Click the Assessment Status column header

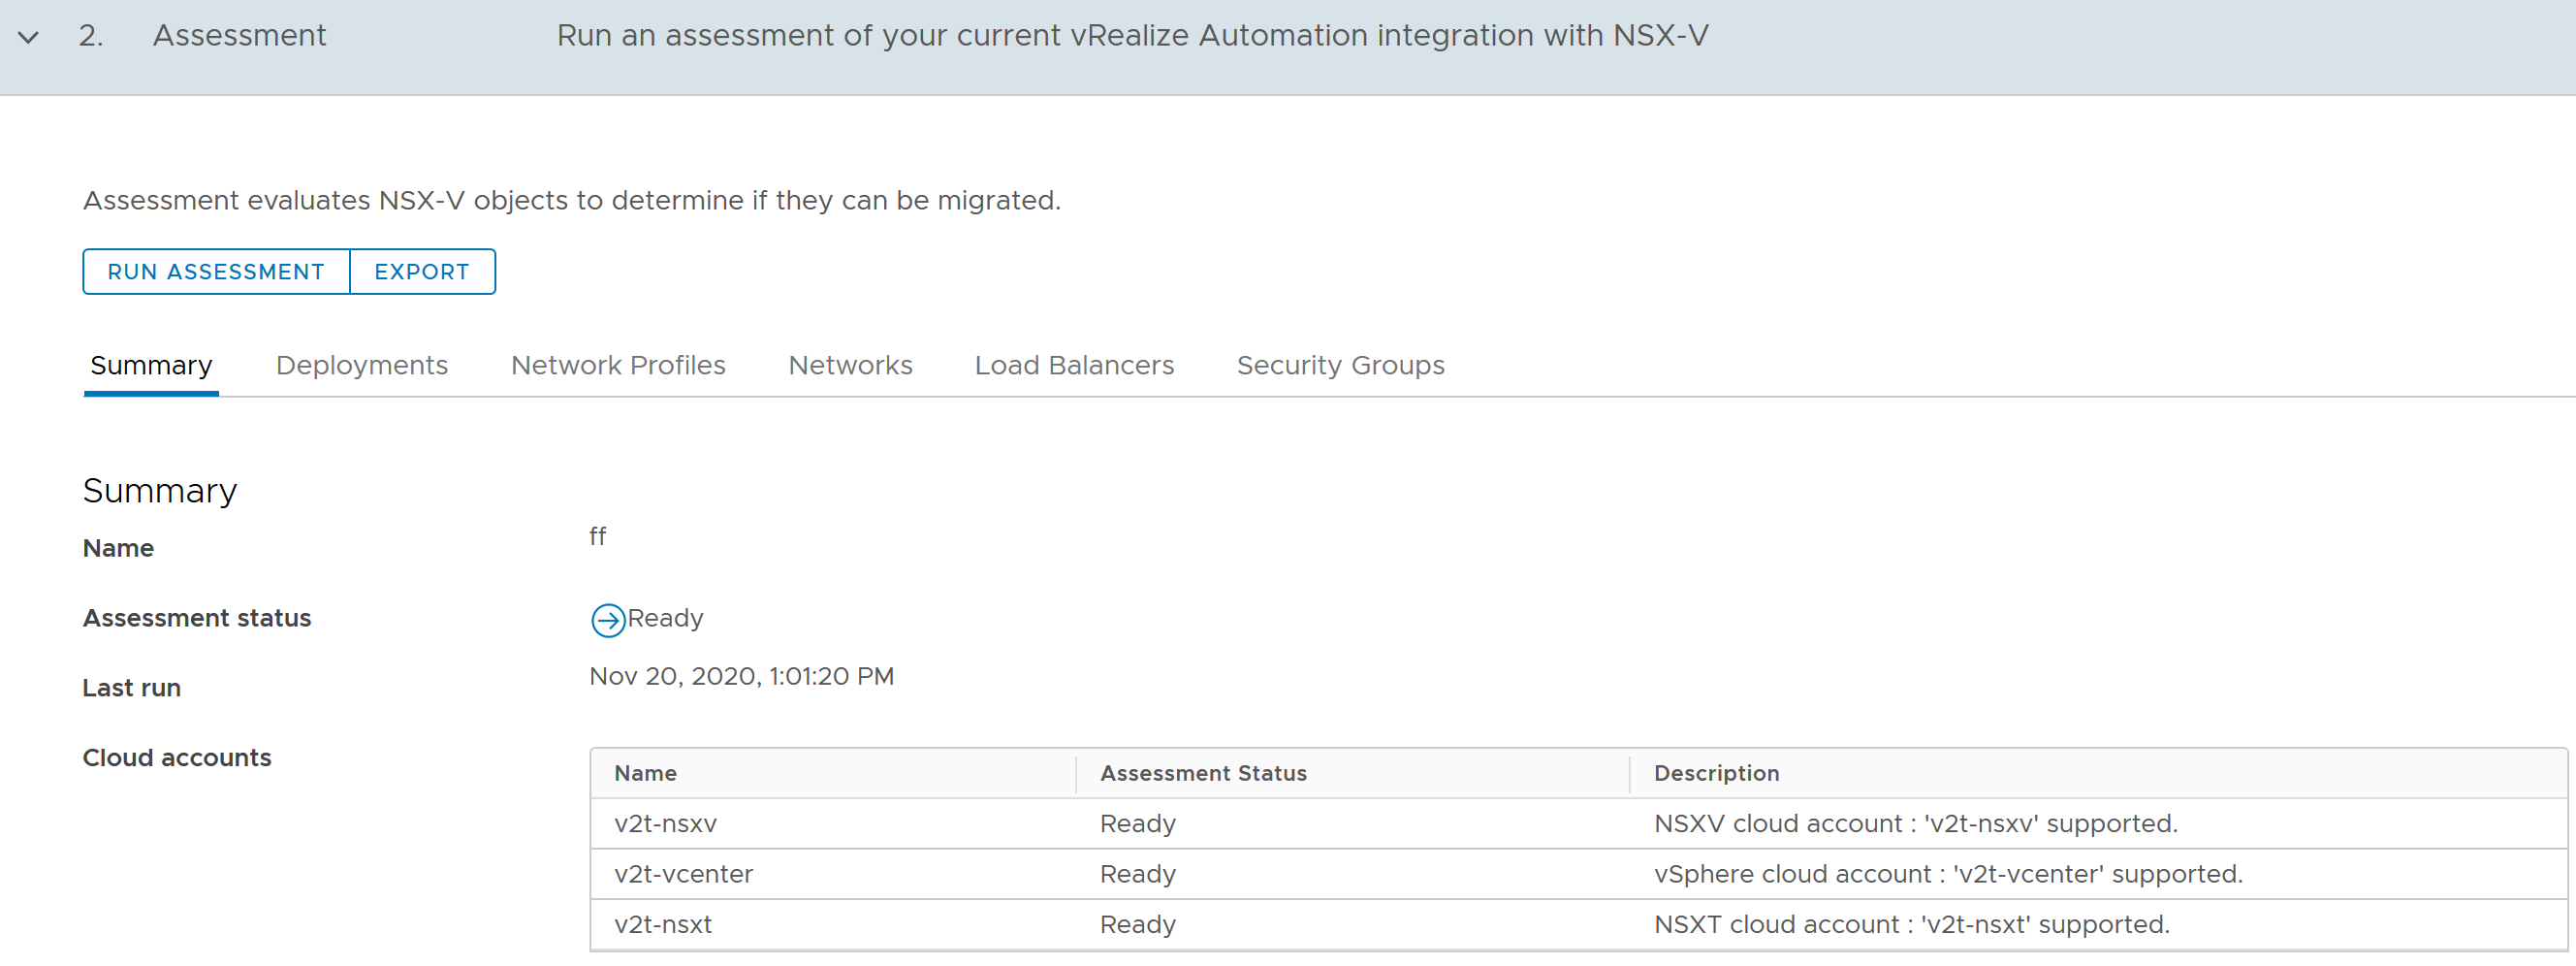(x=1203, y=773)
